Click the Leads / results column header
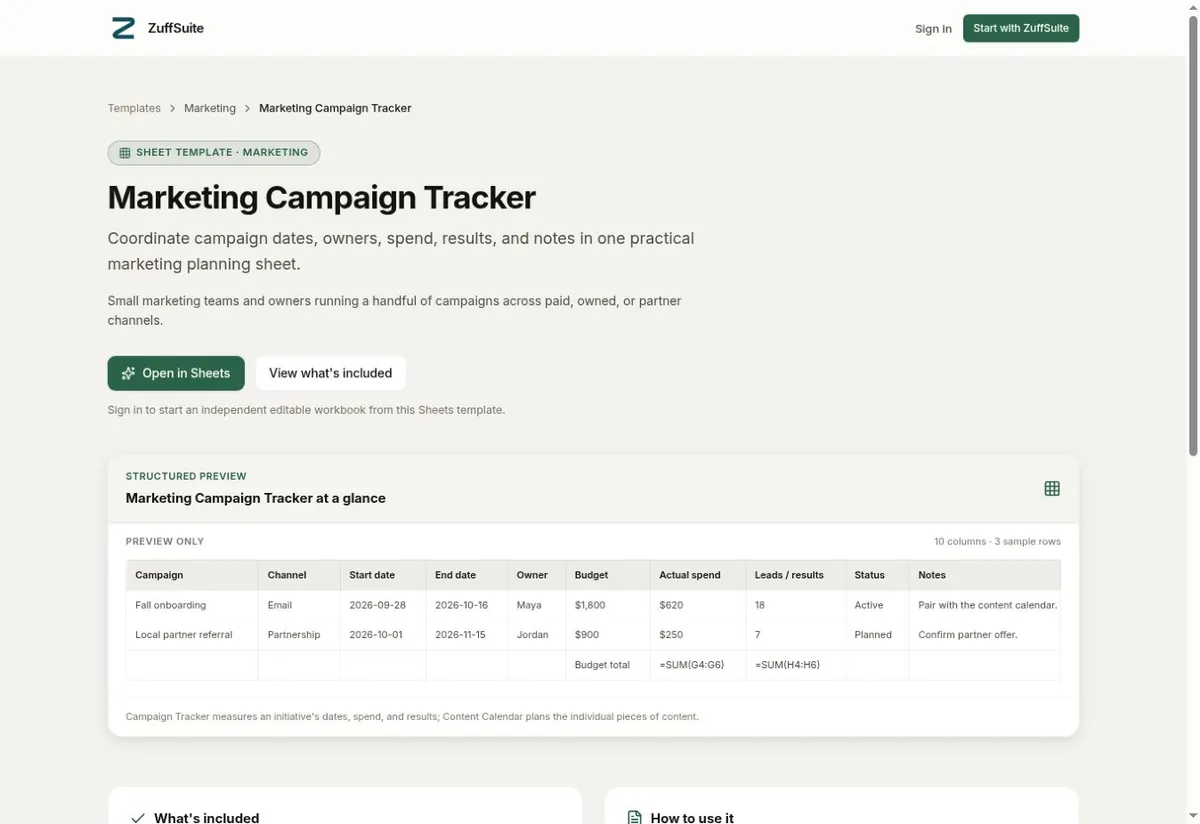 tap(795, 575)
